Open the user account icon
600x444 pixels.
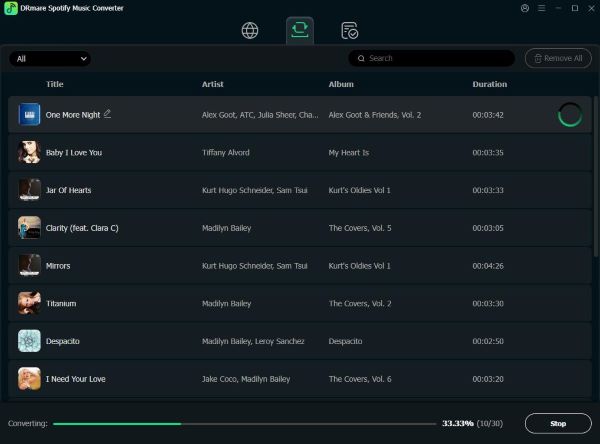tap(525, 8)
